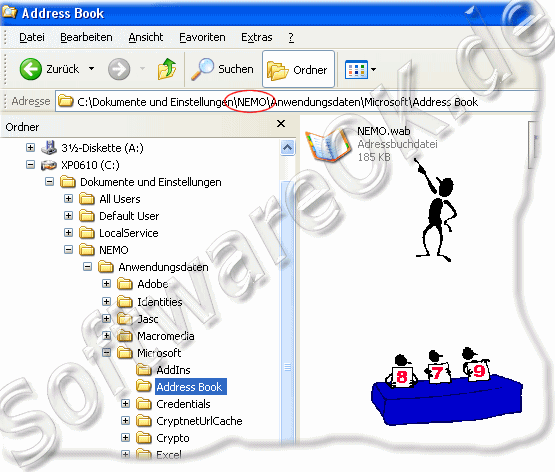Click the highlighted Address Book tree label
The image size is (555, 472).
[x=190, y=387]
